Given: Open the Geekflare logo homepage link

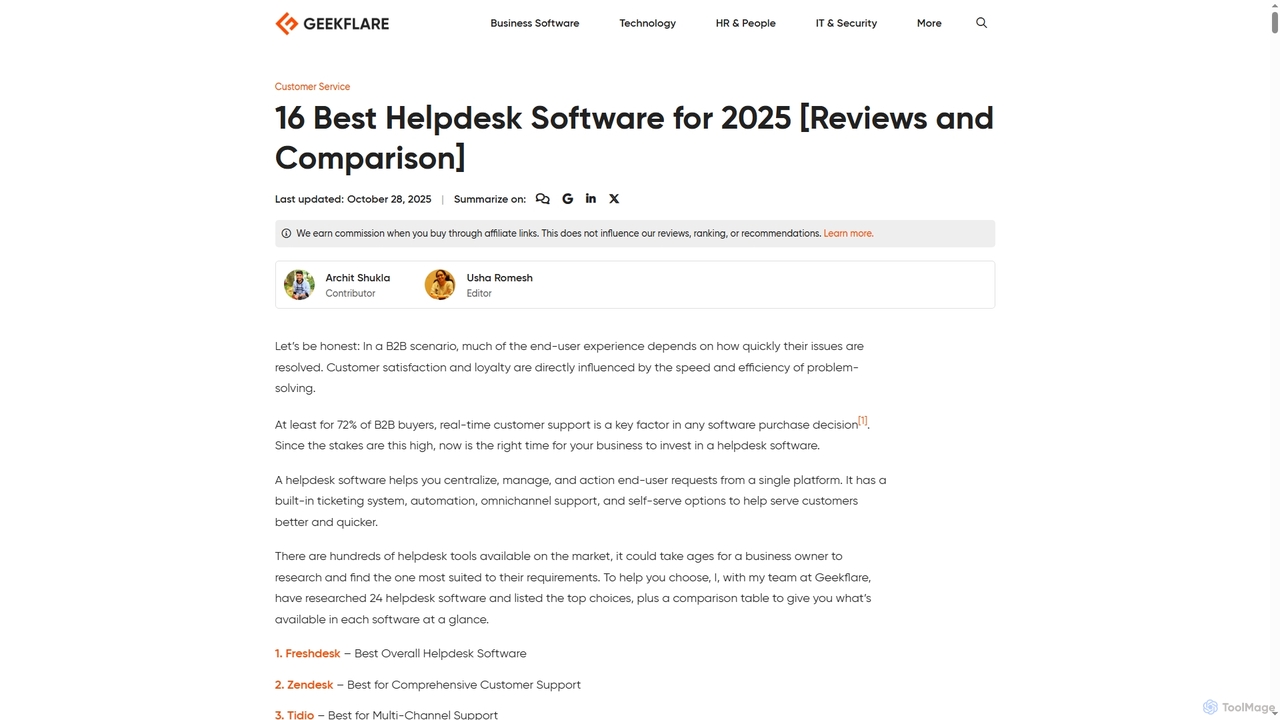Looking at the screenshot, I should 332,23.
